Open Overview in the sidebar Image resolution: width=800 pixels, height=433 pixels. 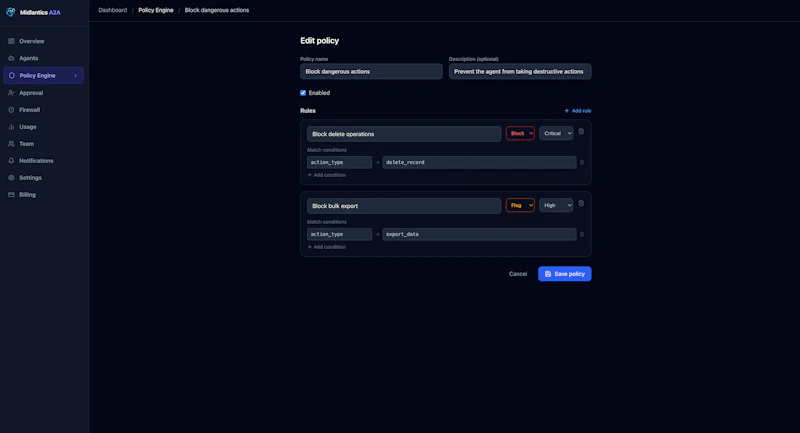(x=43, y=41)
